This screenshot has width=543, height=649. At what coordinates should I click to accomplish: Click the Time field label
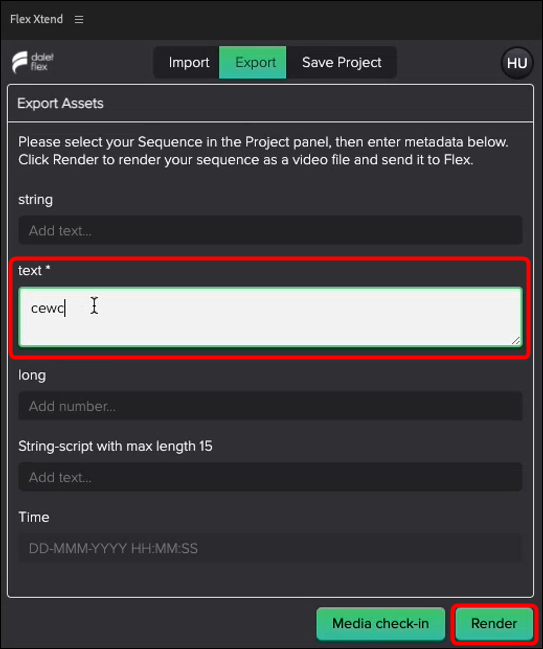pyautogui.click(x=34, y=517)
